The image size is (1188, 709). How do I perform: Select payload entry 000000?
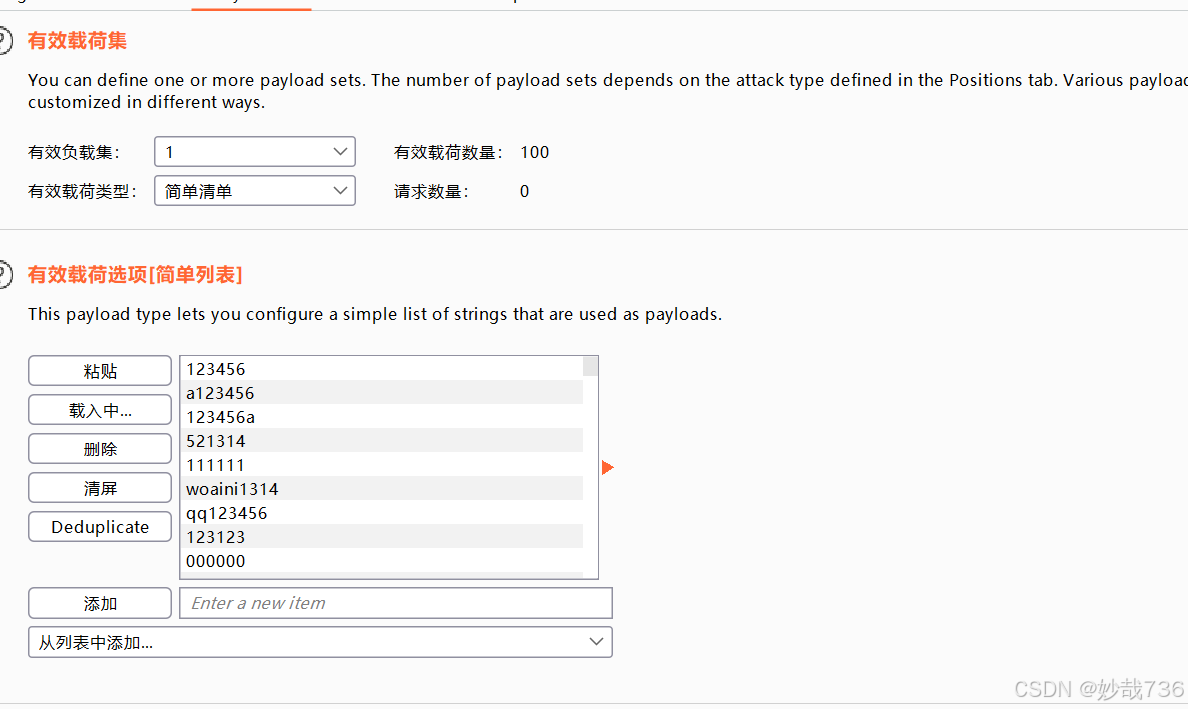pos(382,561)
